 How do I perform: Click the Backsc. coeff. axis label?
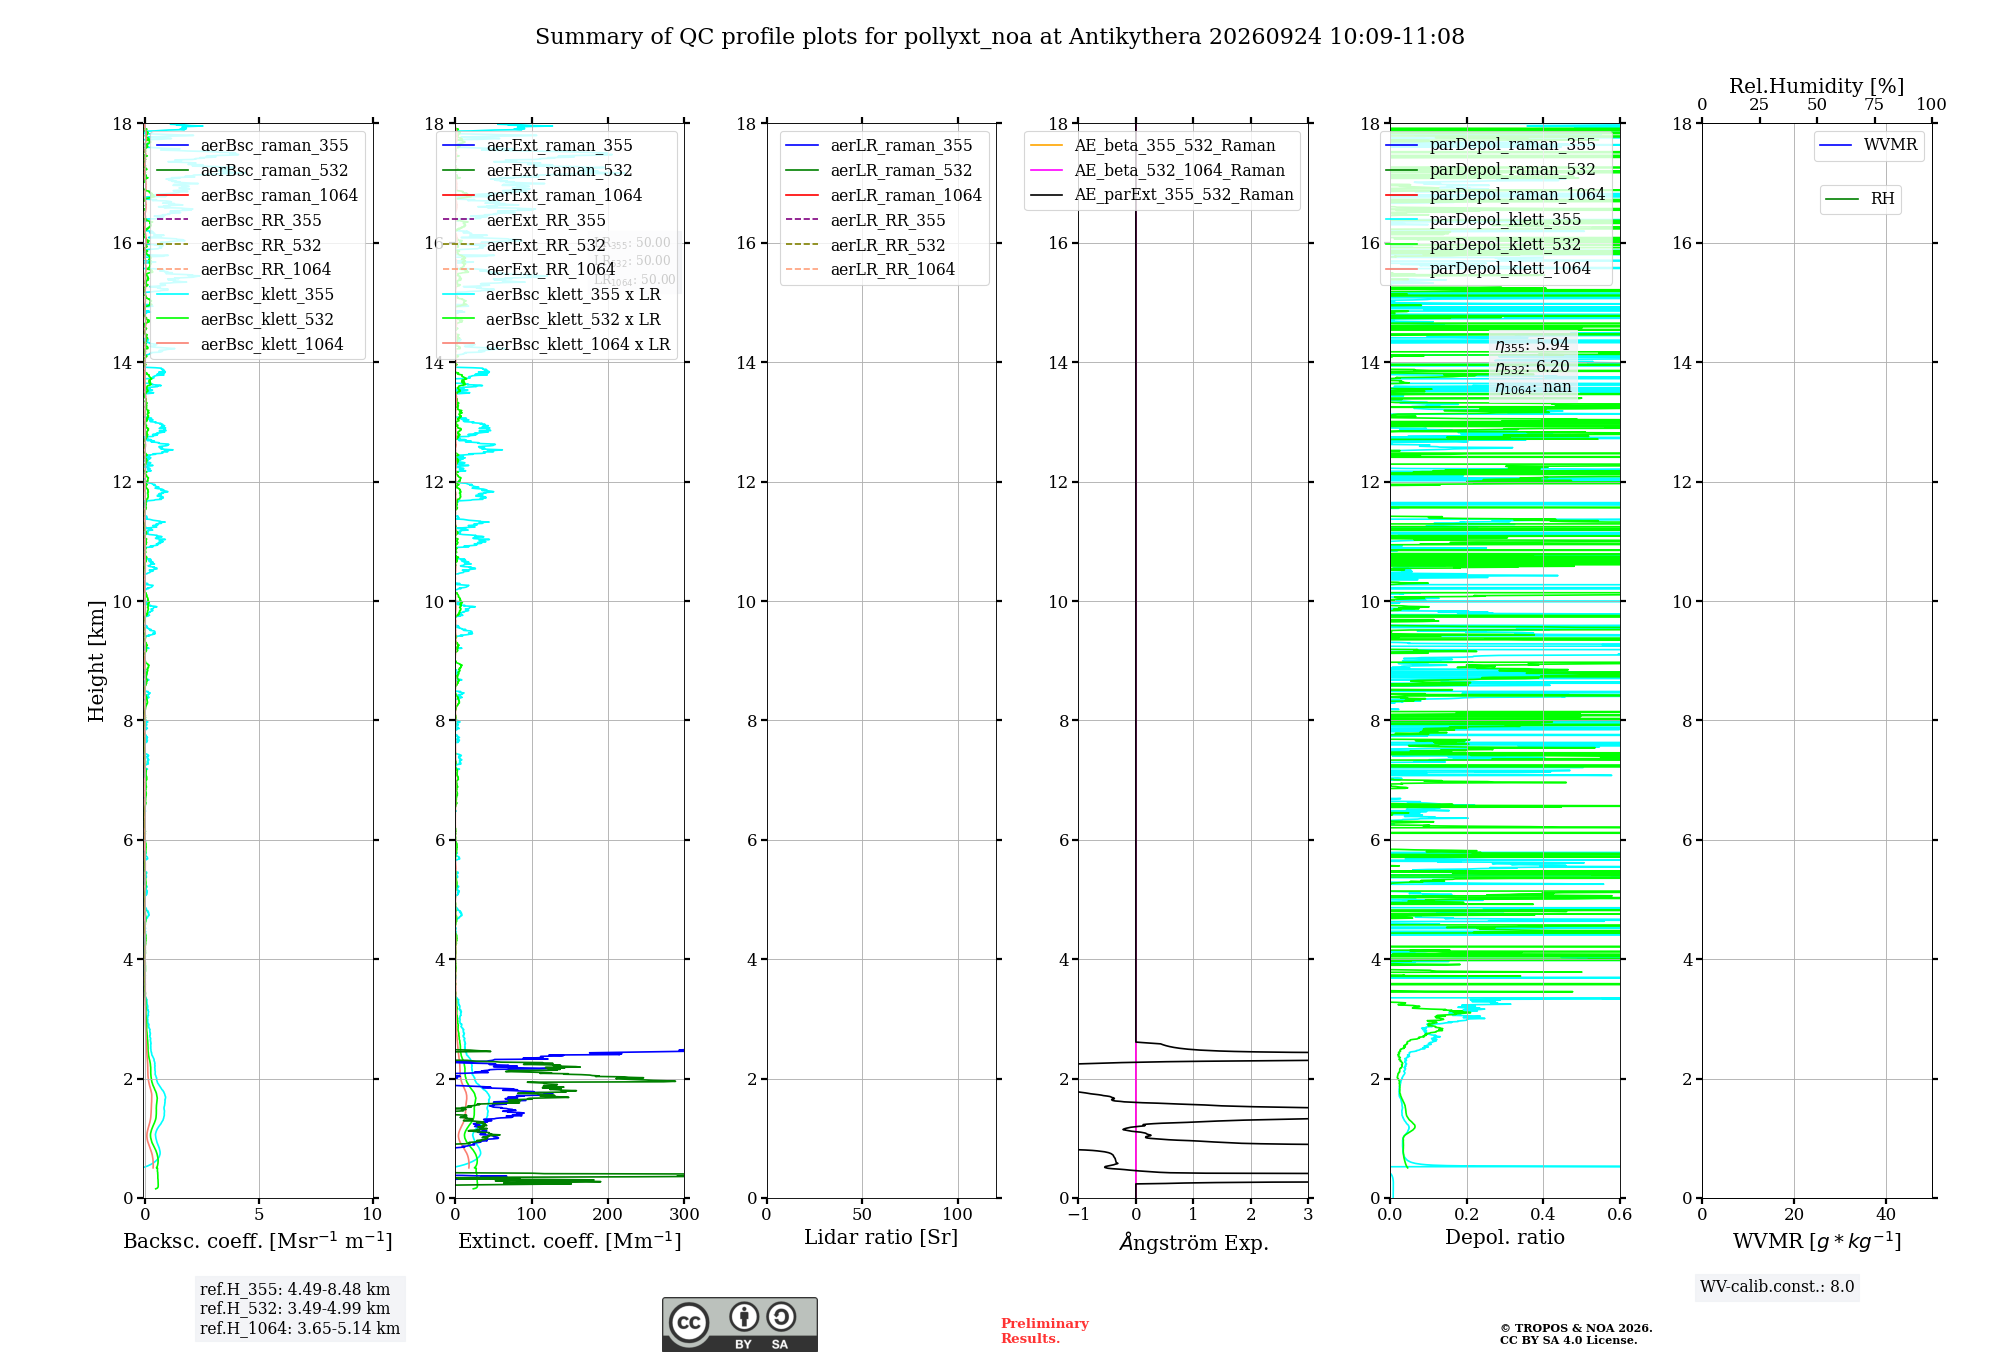click(x=258, y=1241)
